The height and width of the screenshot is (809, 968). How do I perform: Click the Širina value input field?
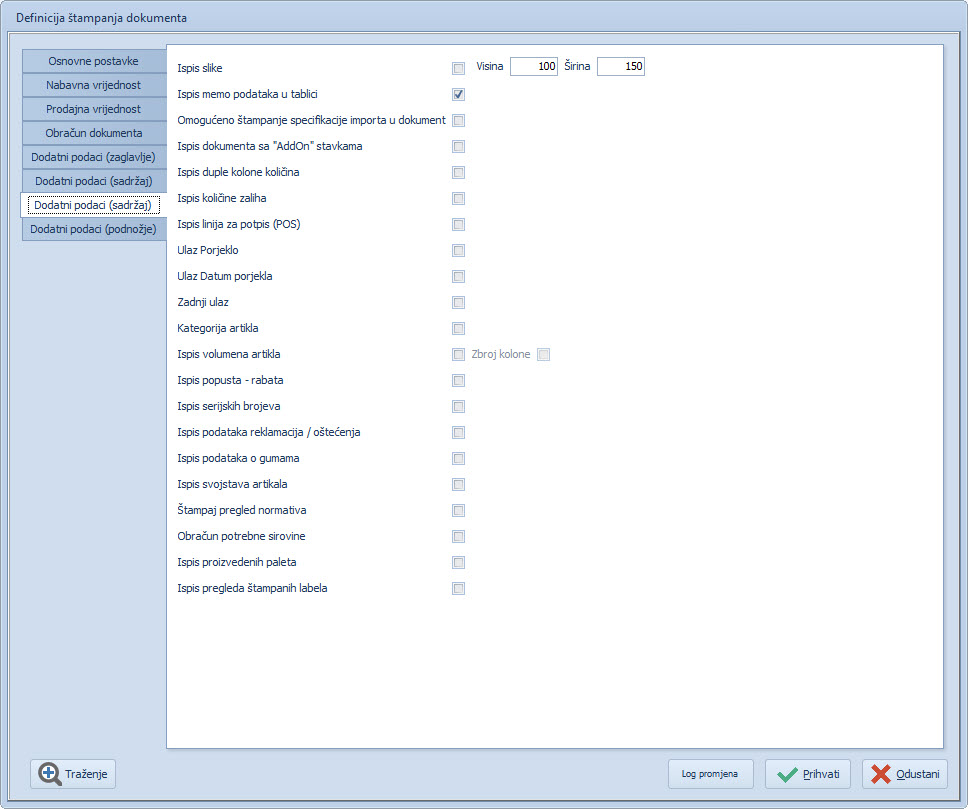[620, 67]
